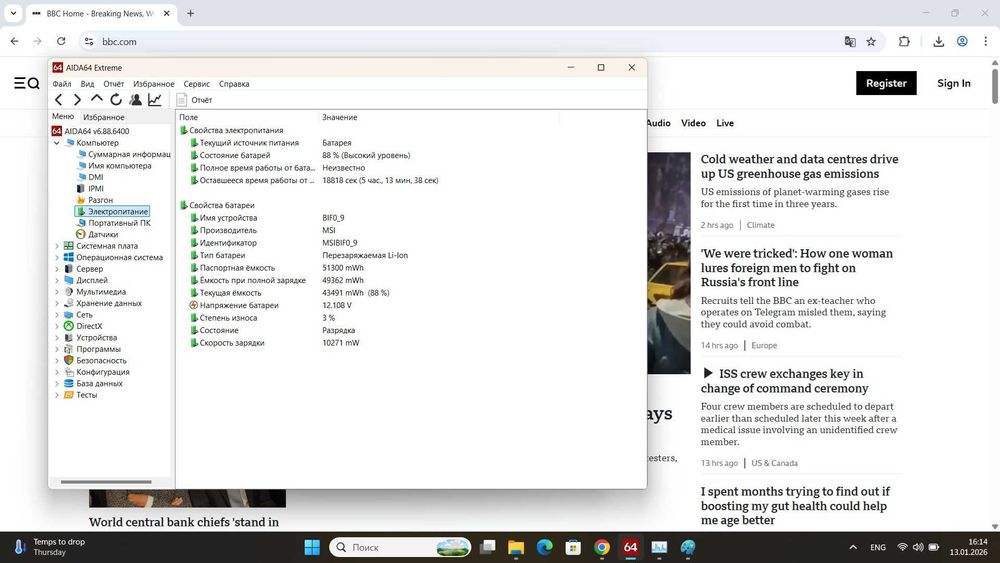This screenshot has width=1000, height=563.
Task: Click the AIDA64 Refresh toolbar icon
Action: (x=116, y=99)
